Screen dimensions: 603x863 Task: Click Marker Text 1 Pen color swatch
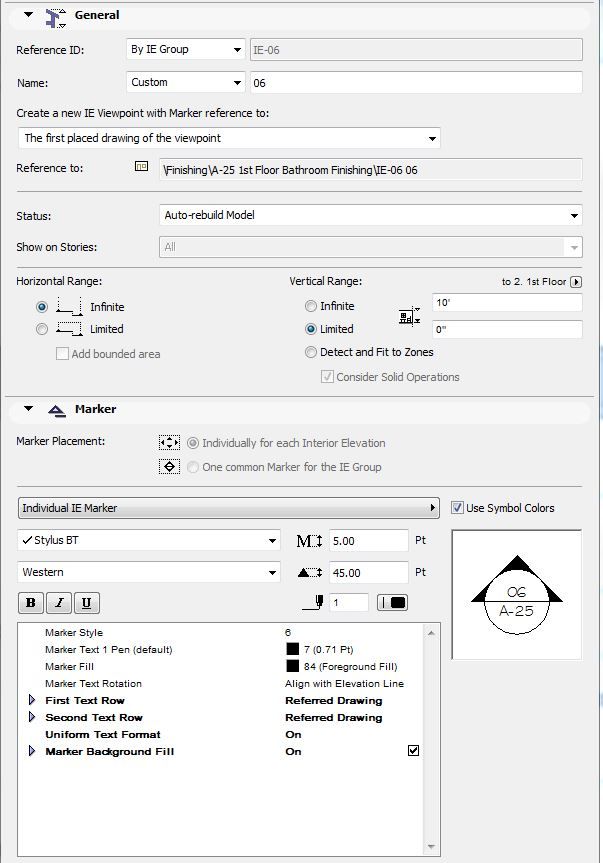[x=293, y=649]
